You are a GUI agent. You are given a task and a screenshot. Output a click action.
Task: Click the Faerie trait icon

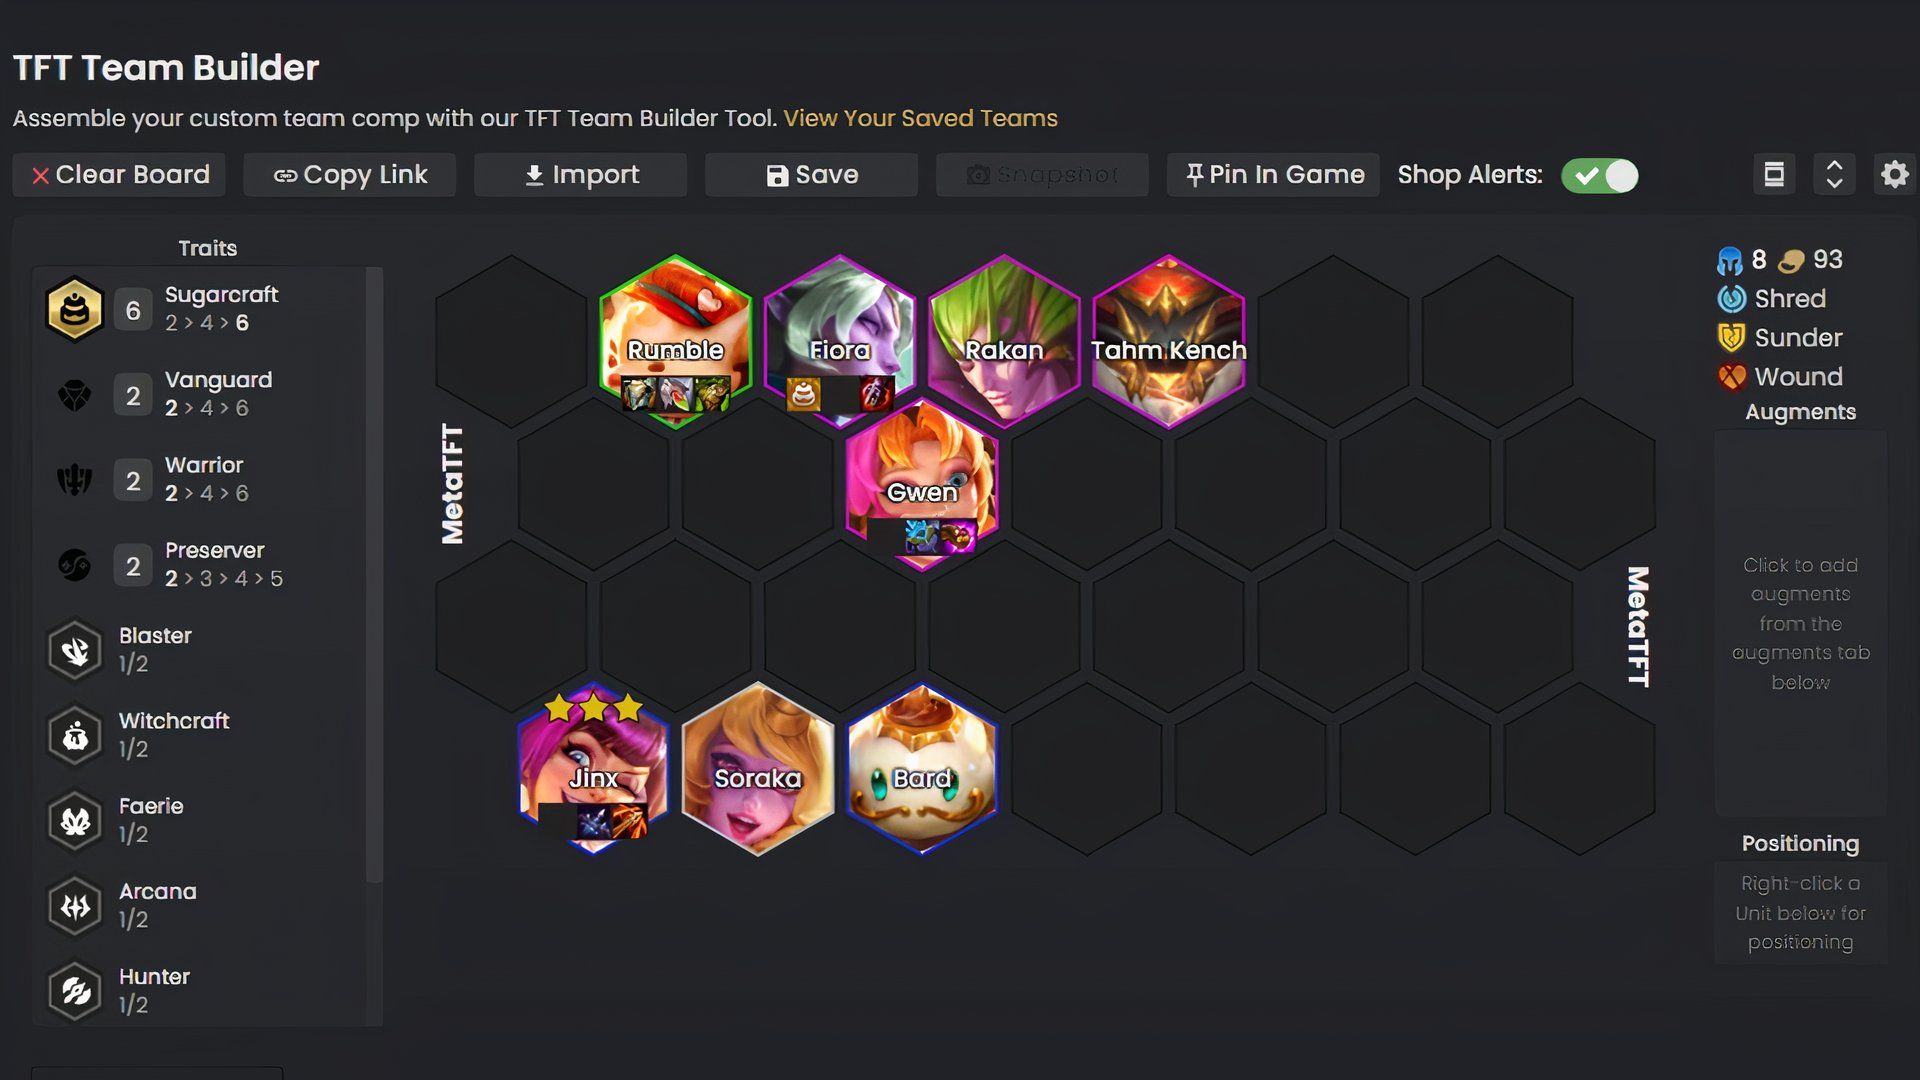click(x=73, y=819)
